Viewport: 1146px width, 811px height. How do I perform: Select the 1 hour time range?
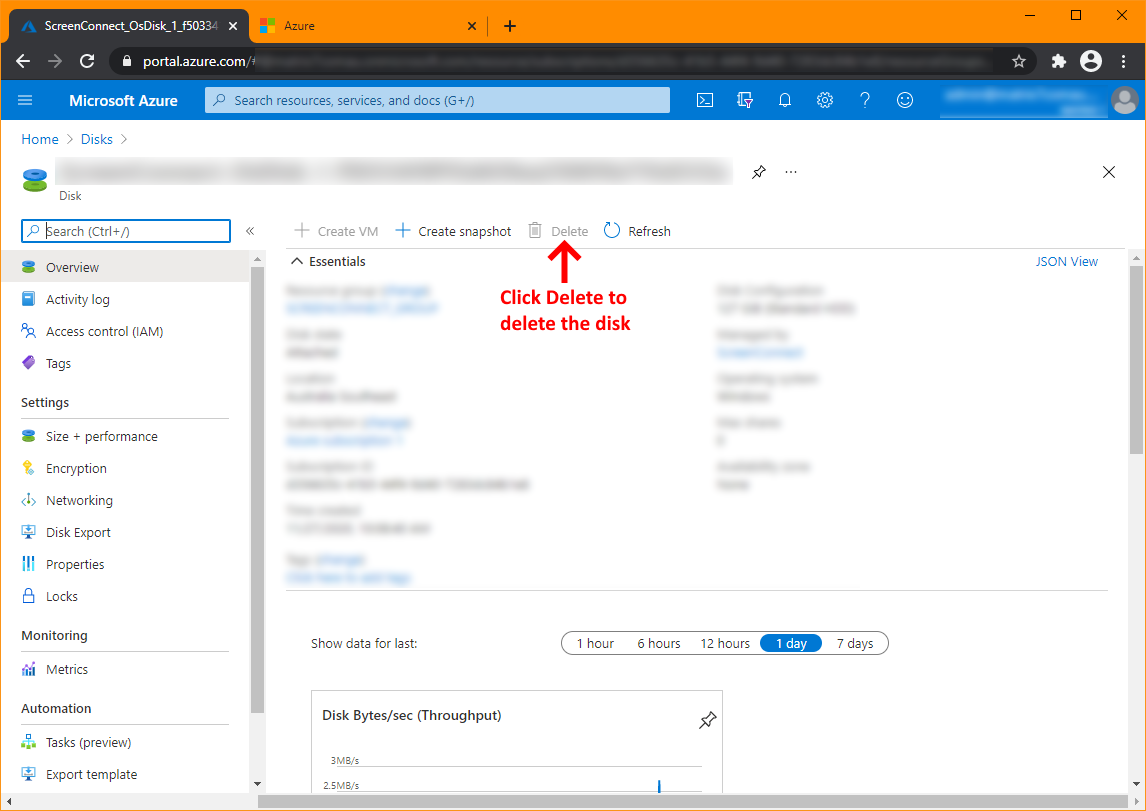click(594, 644)
